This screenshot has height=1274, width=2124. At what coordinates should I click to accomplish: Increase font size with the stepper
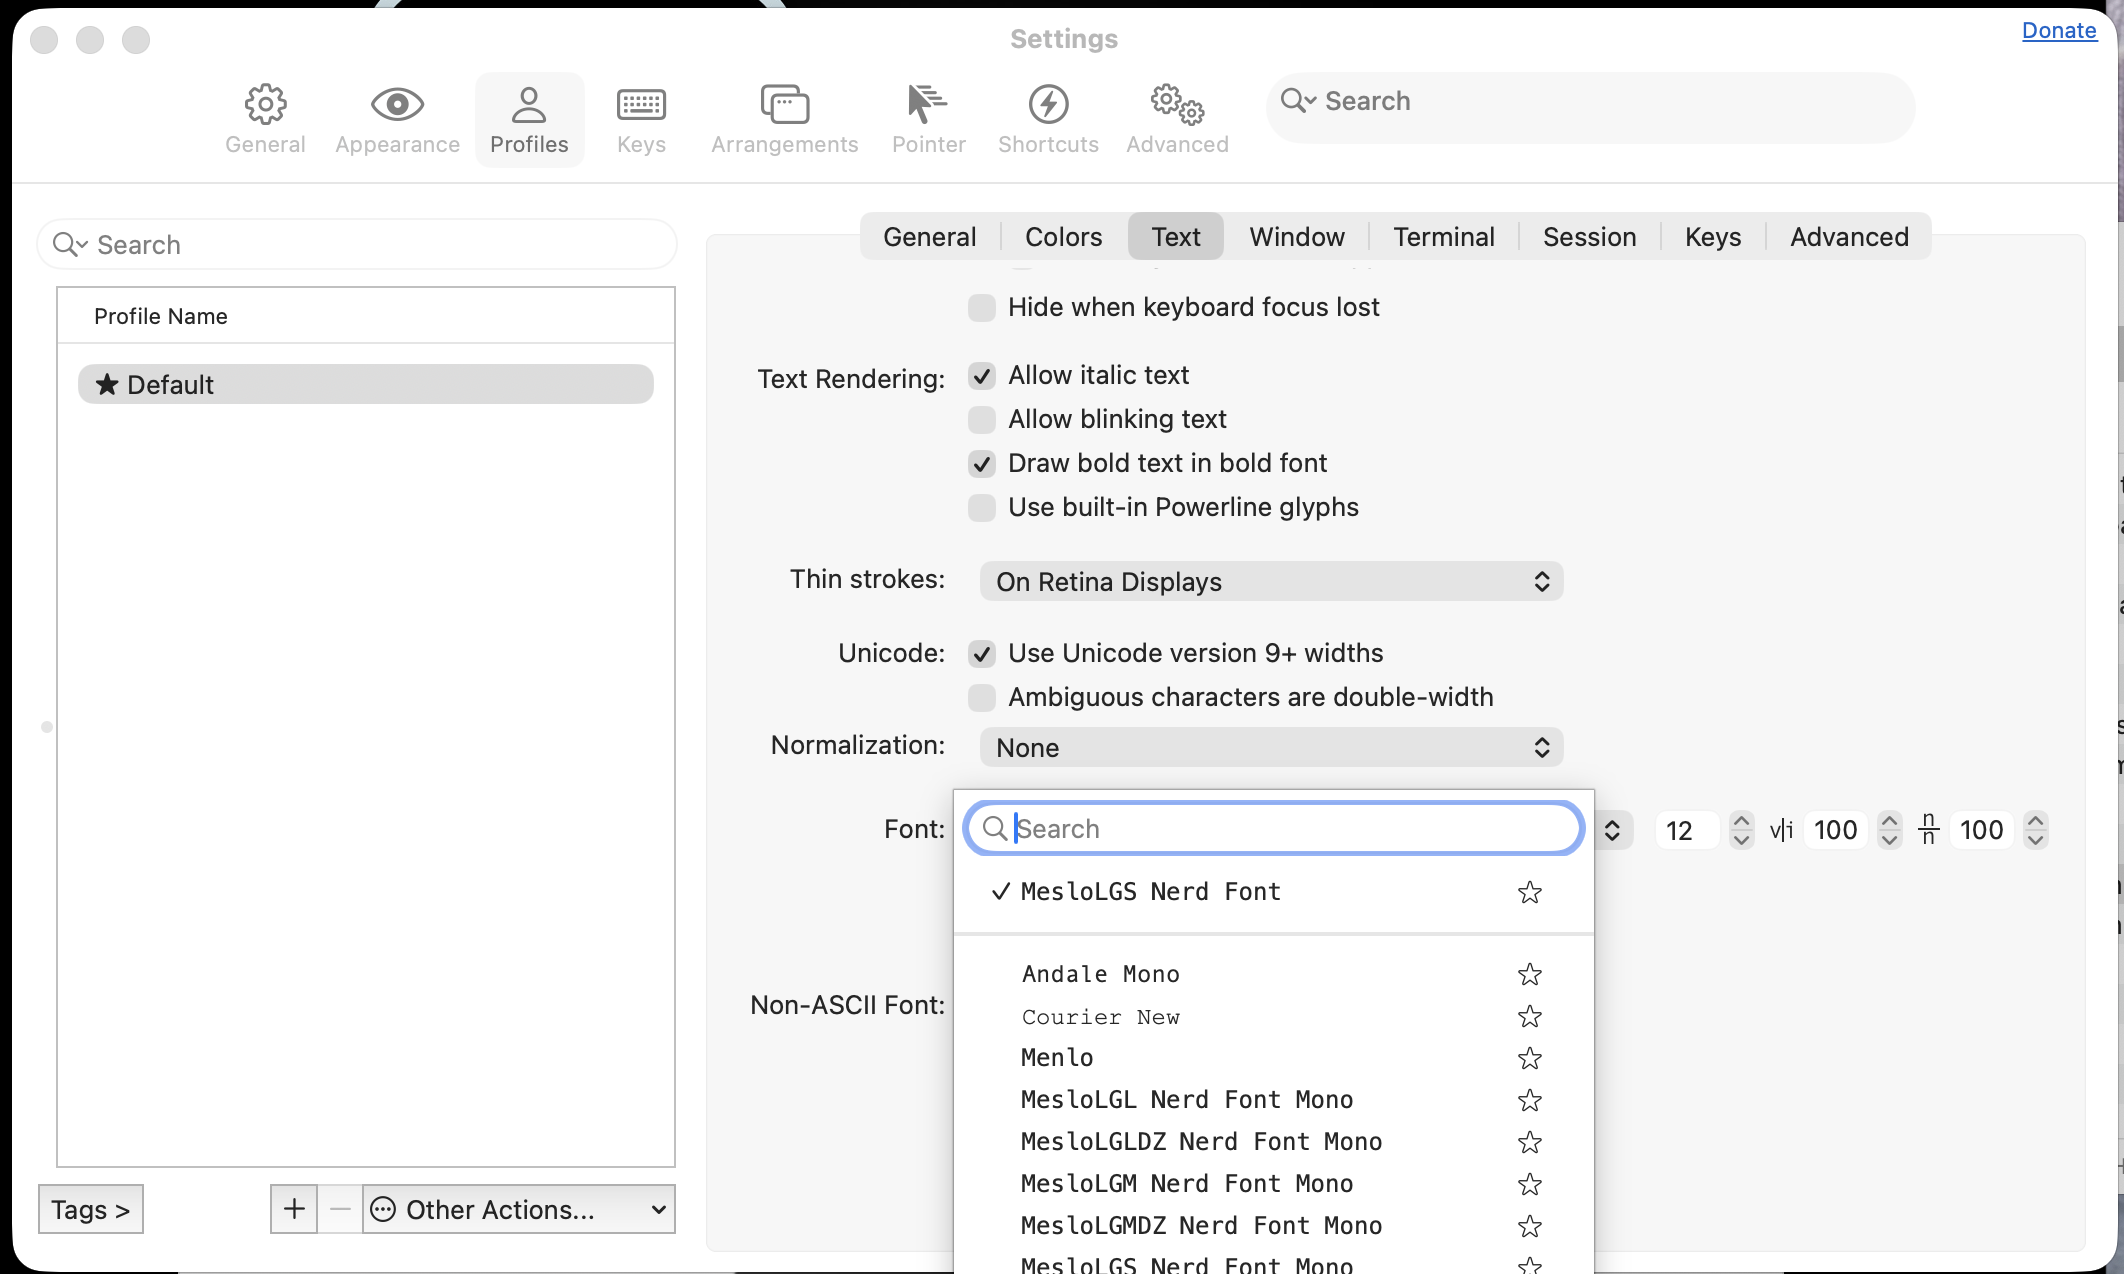[x=1741, y=822]
